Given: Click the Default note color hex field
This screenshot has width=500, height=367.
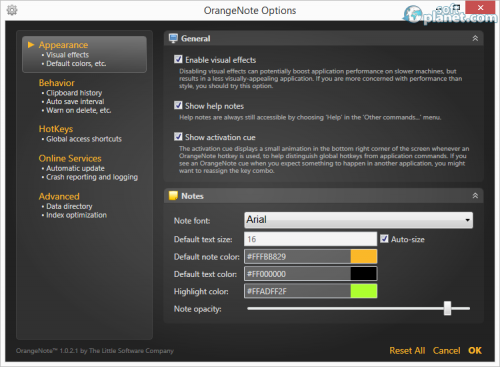Looking at the screenshot, I should pyautogui.click(x=298, y=257).
